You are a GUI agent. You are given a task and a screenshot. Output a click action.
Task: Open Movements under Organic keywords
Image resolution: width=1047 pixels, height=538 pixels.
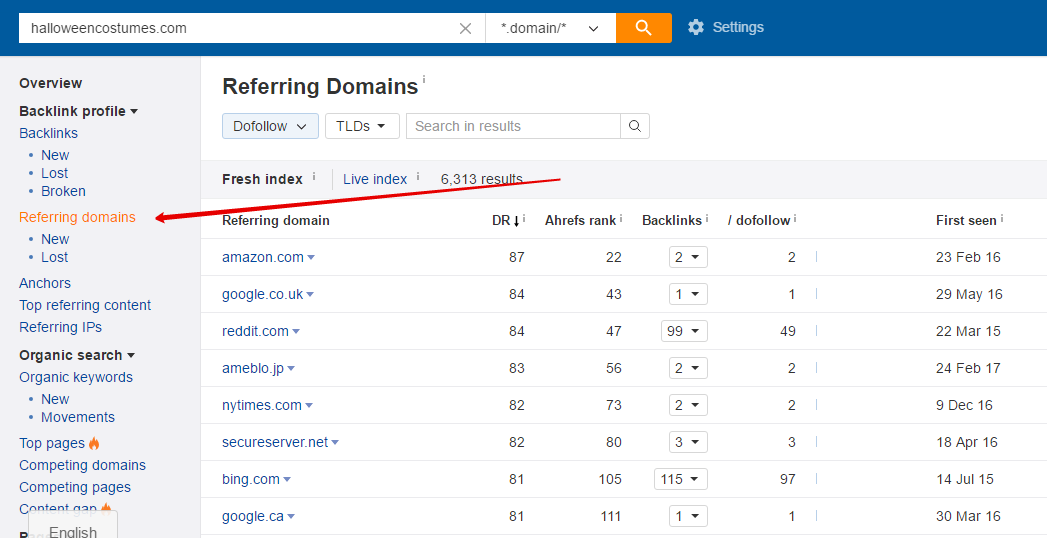point(78,417)
